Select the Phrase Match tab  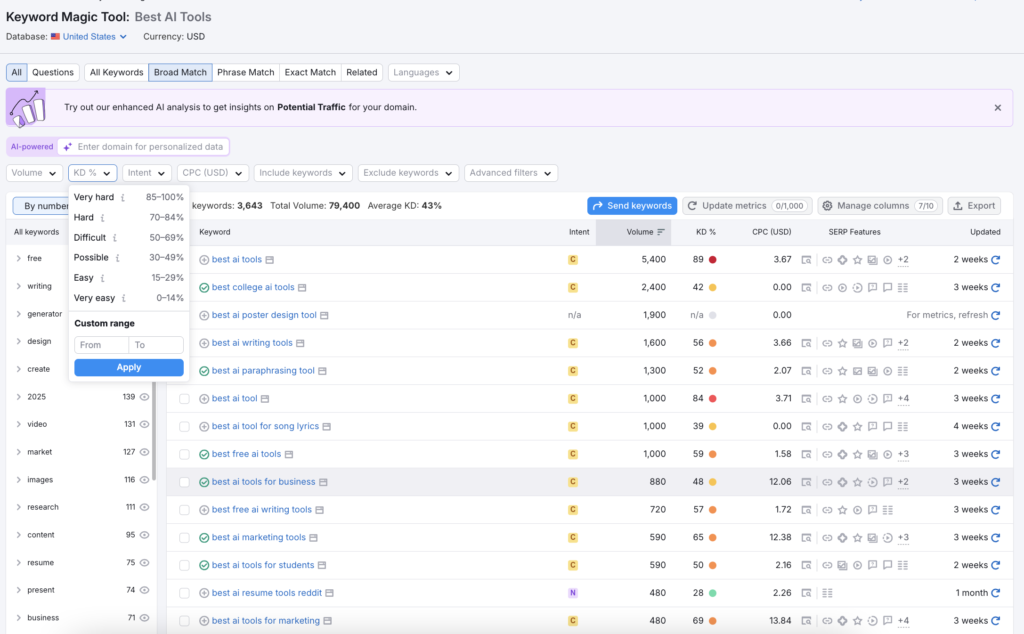246,72
